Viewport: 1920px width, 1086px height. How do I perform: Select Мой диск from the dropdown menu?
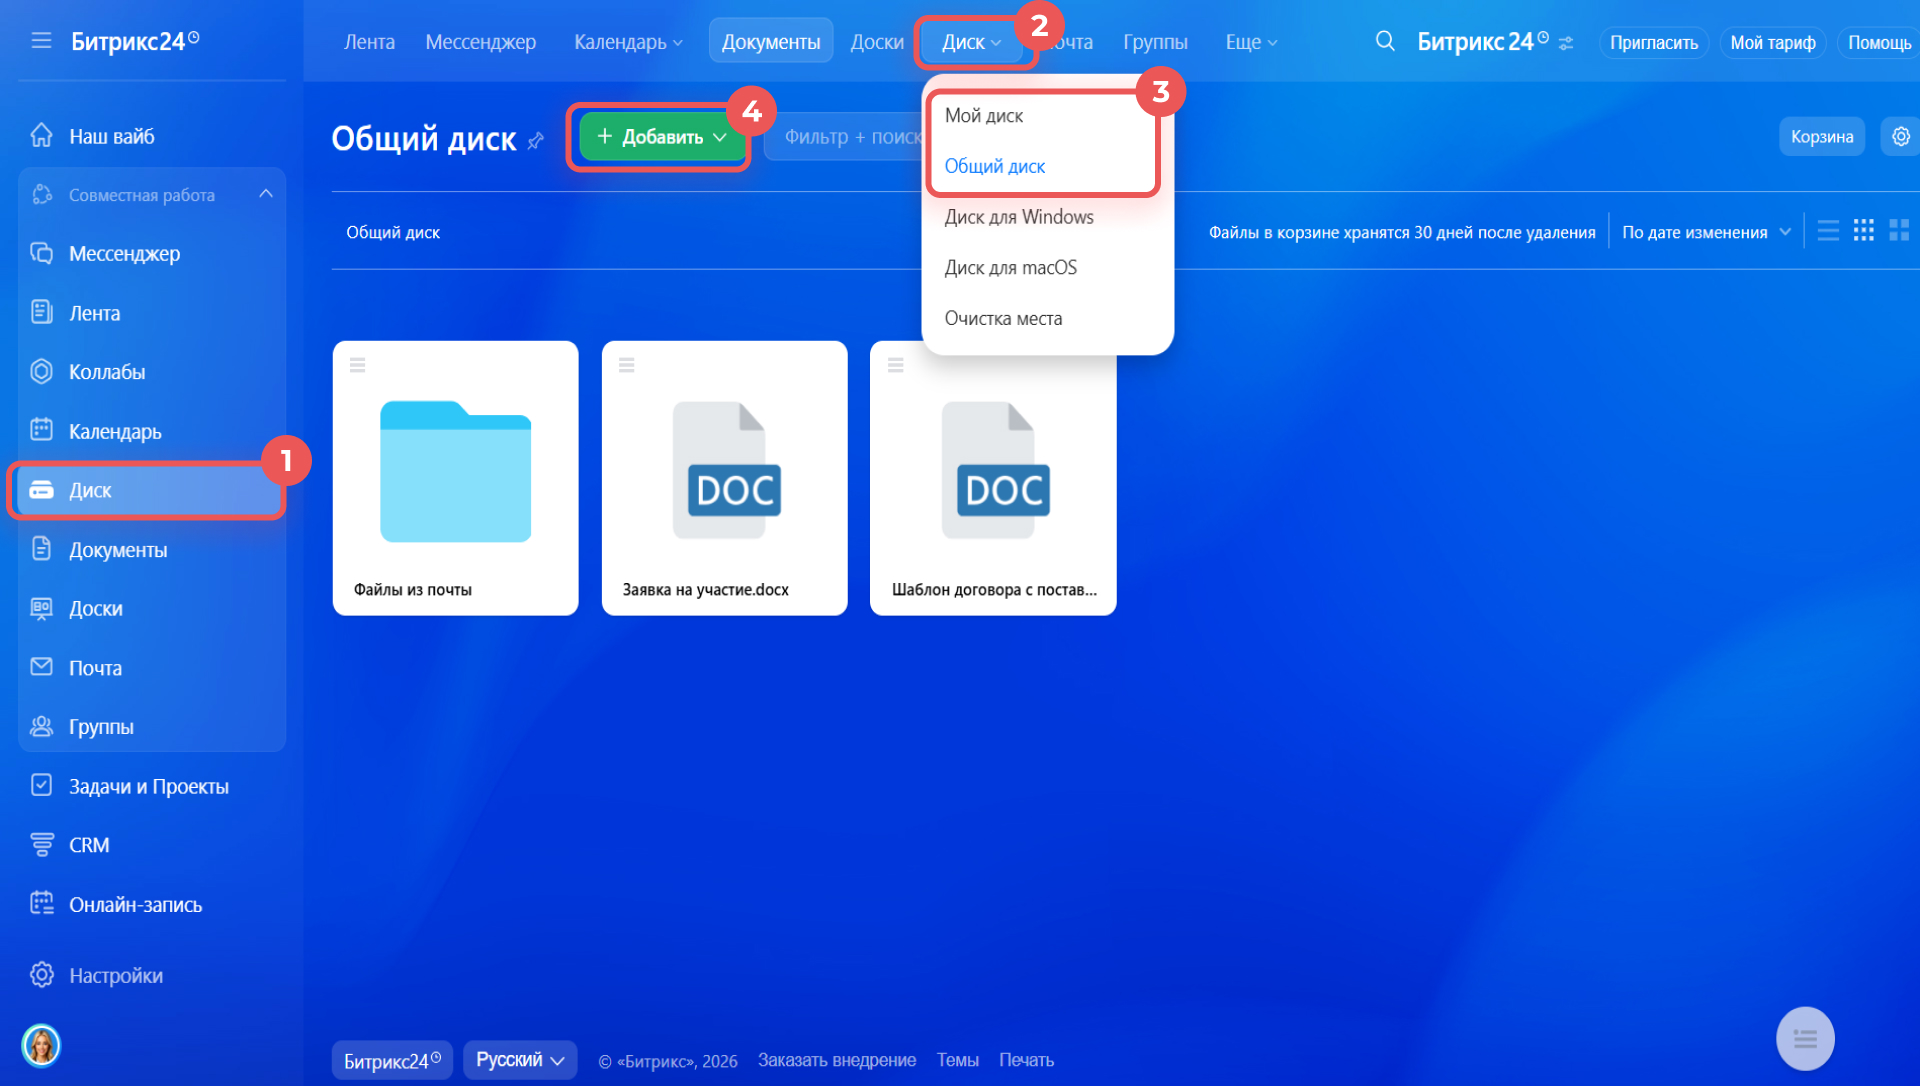(984, 116)
